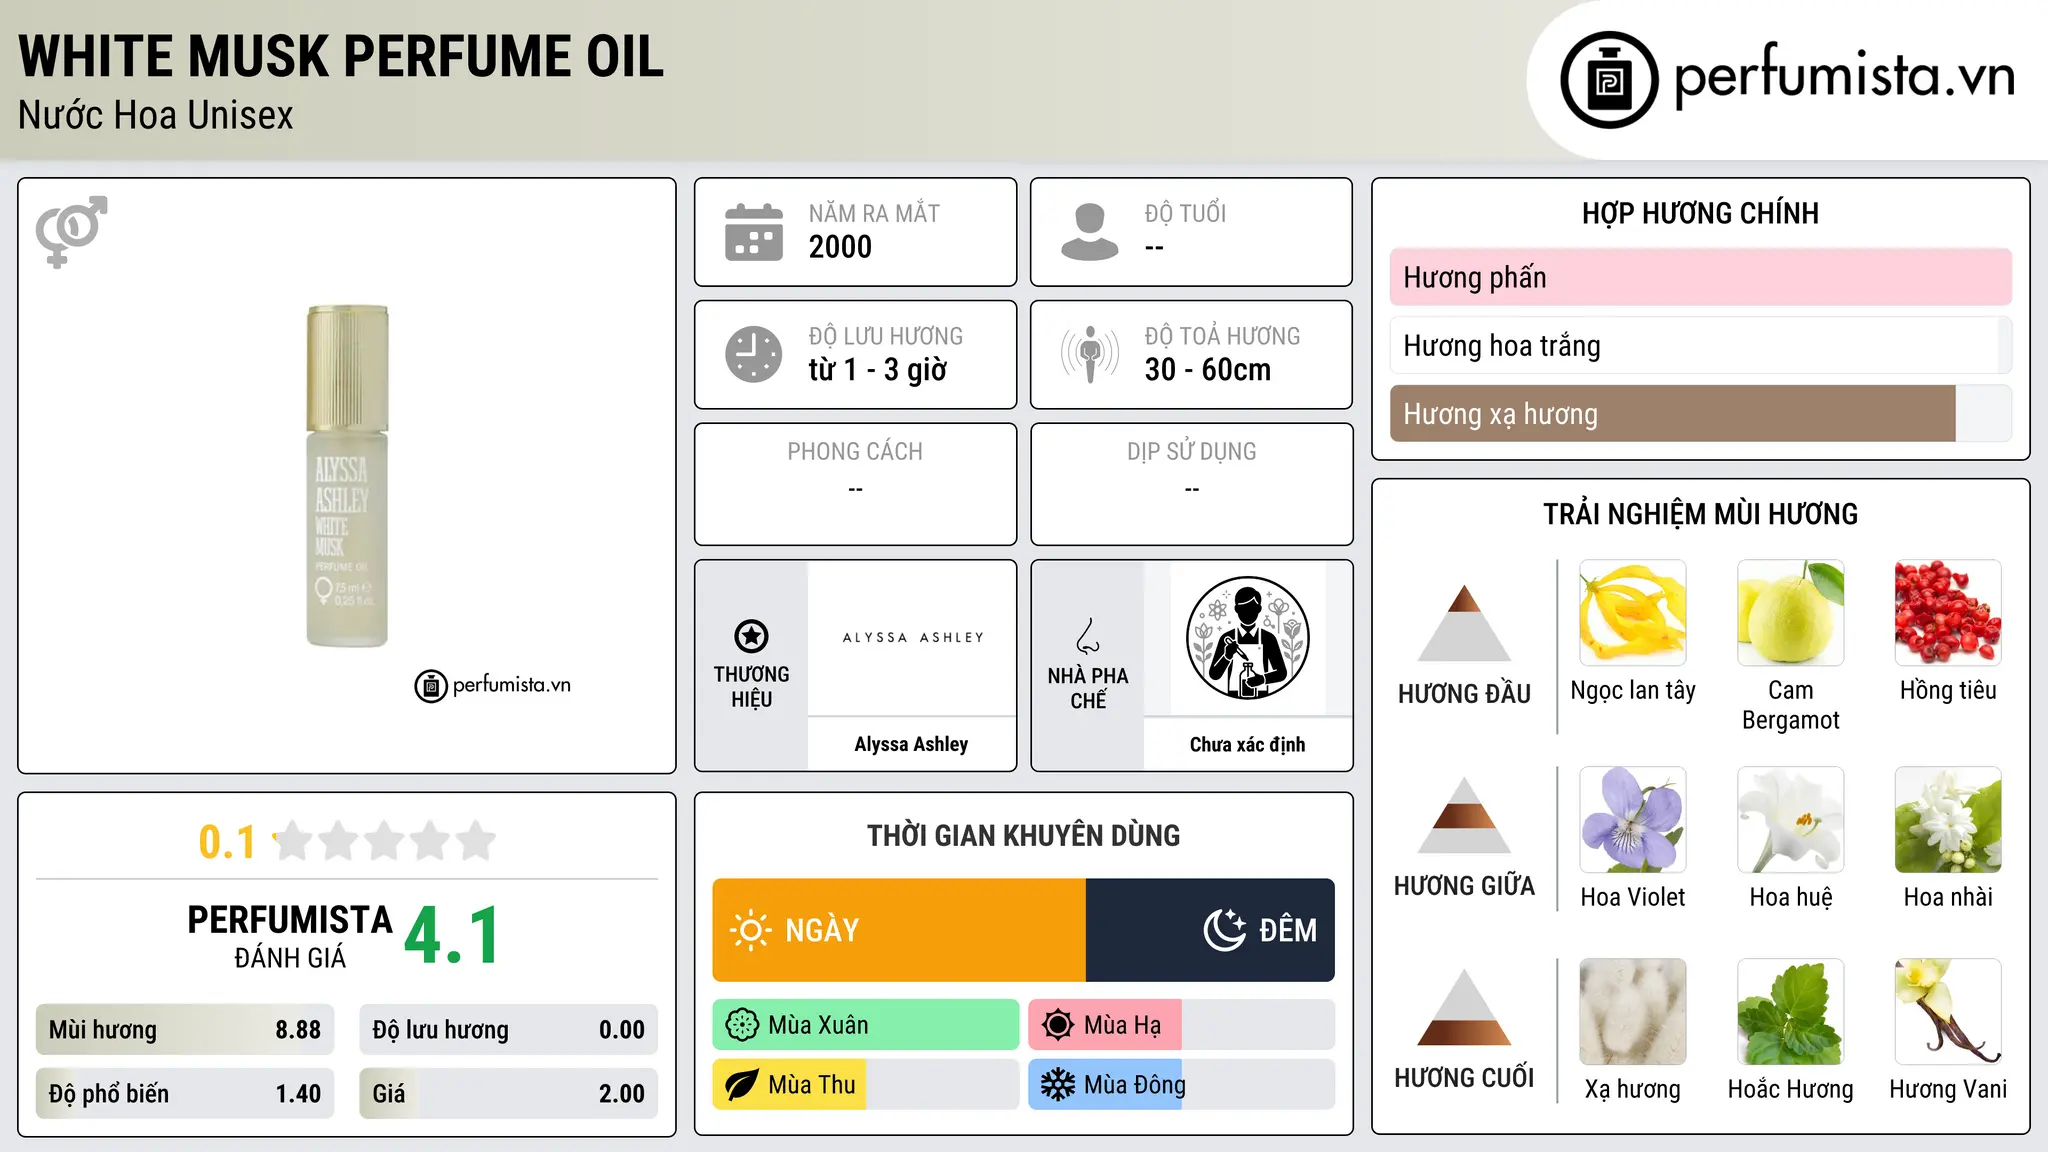Viewport: 2048px width, 1152px height.
Task: Click the ĐÊM nighttime label
Action: click(1288, 930)
